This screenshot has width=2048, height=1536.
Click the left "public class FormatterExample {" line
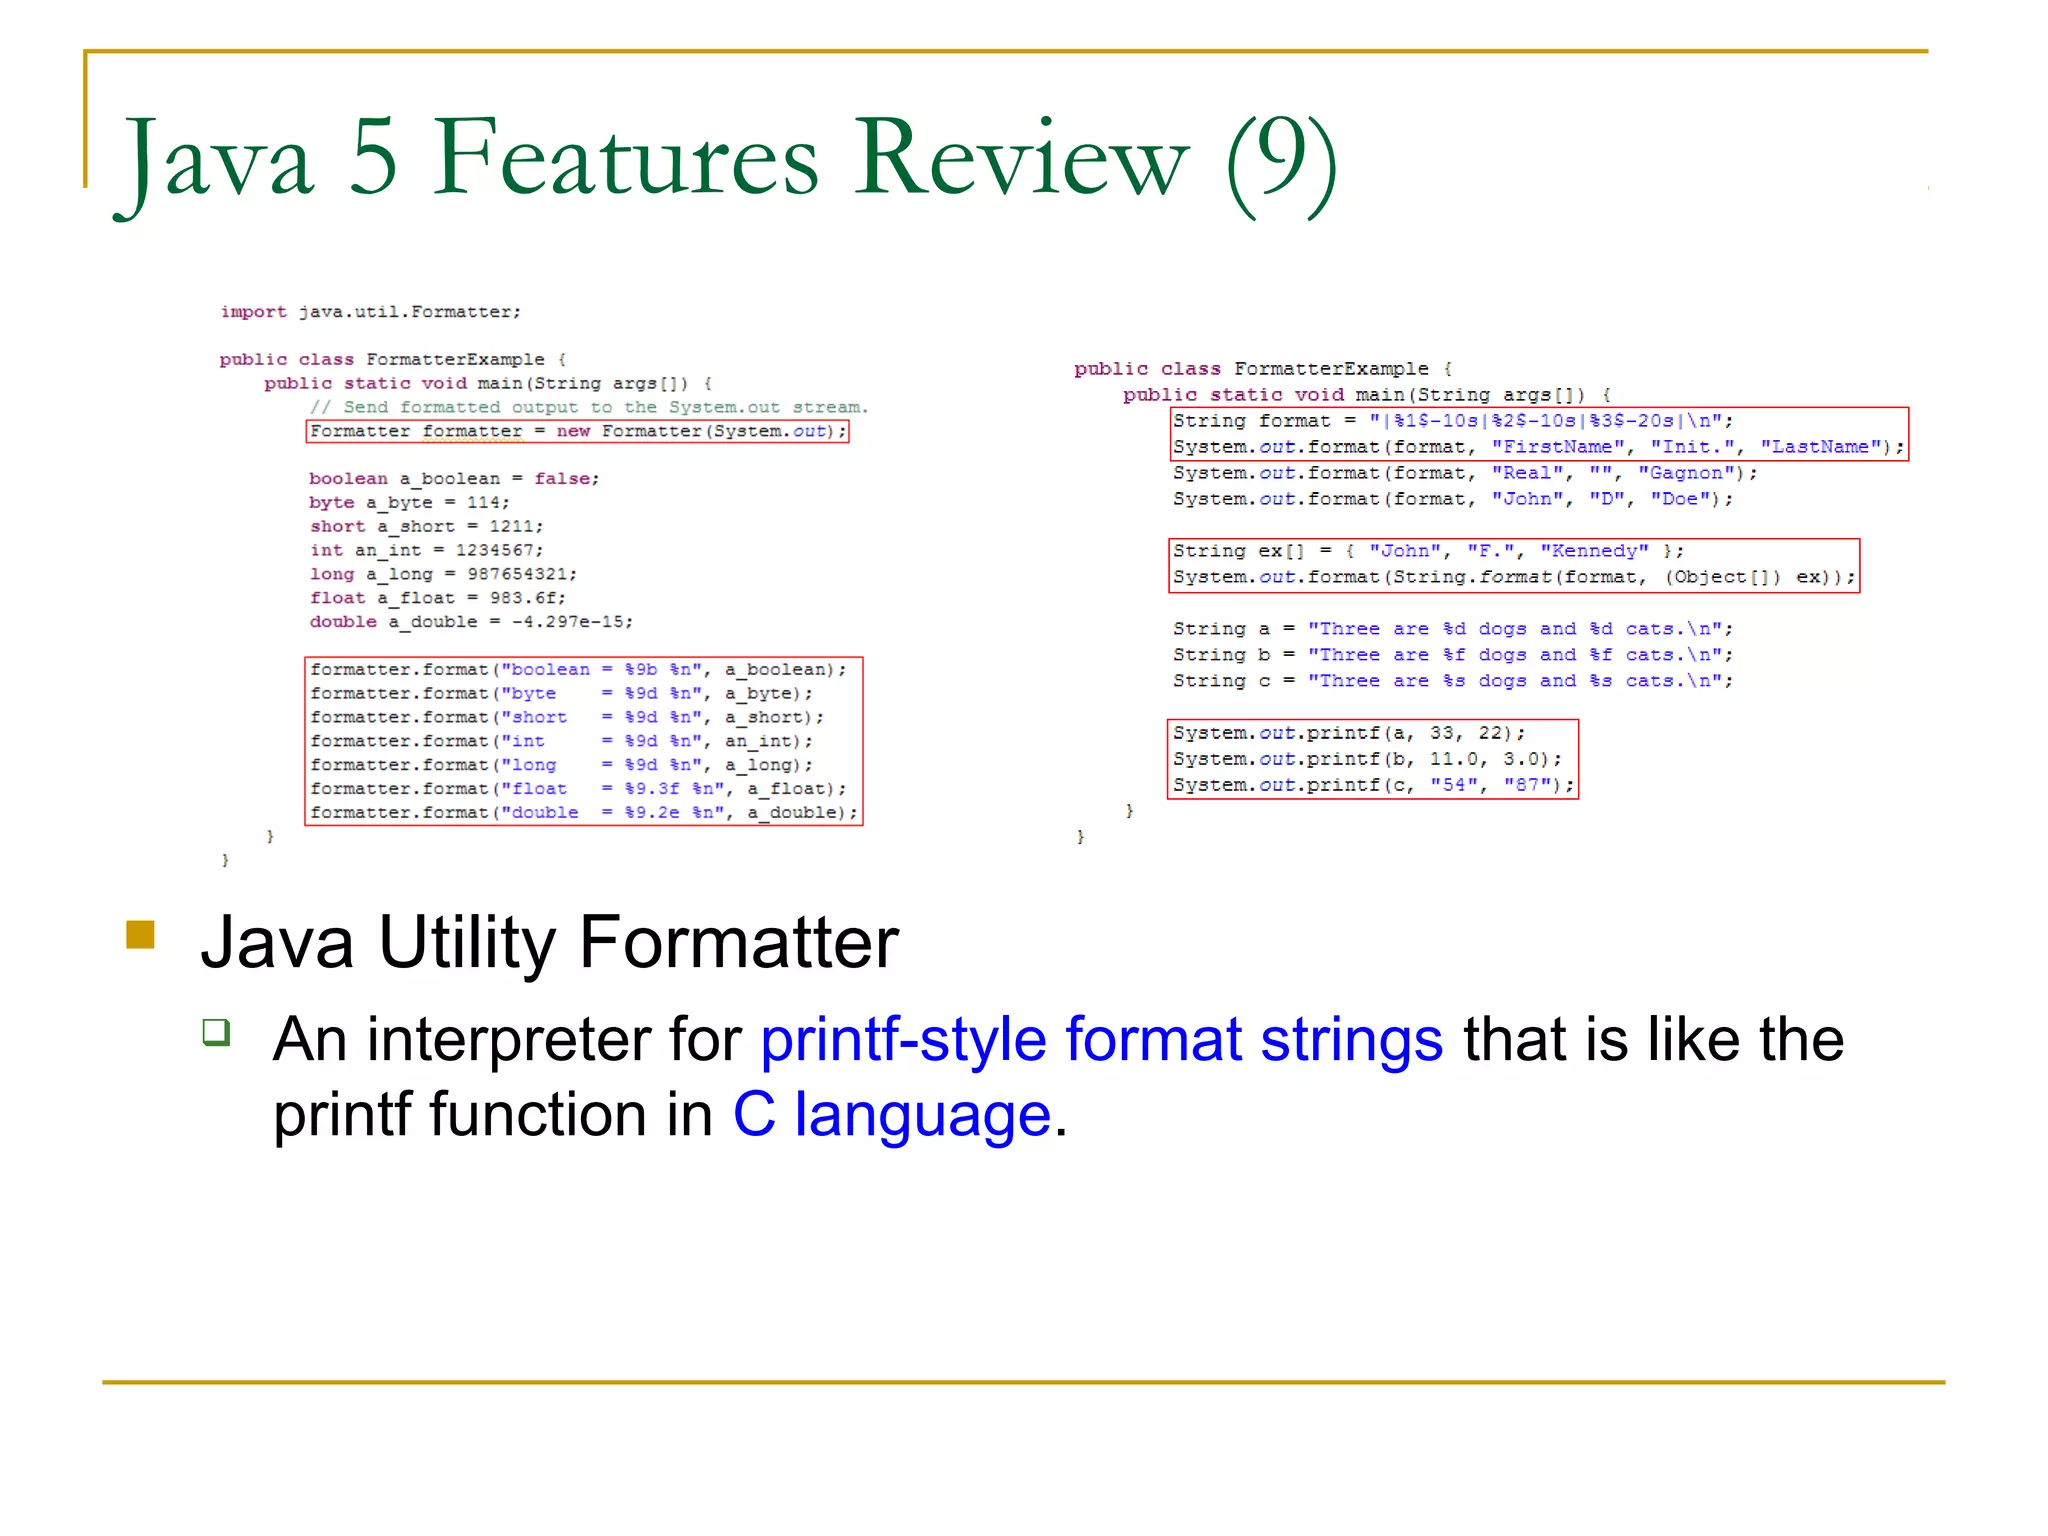[393, 359]
